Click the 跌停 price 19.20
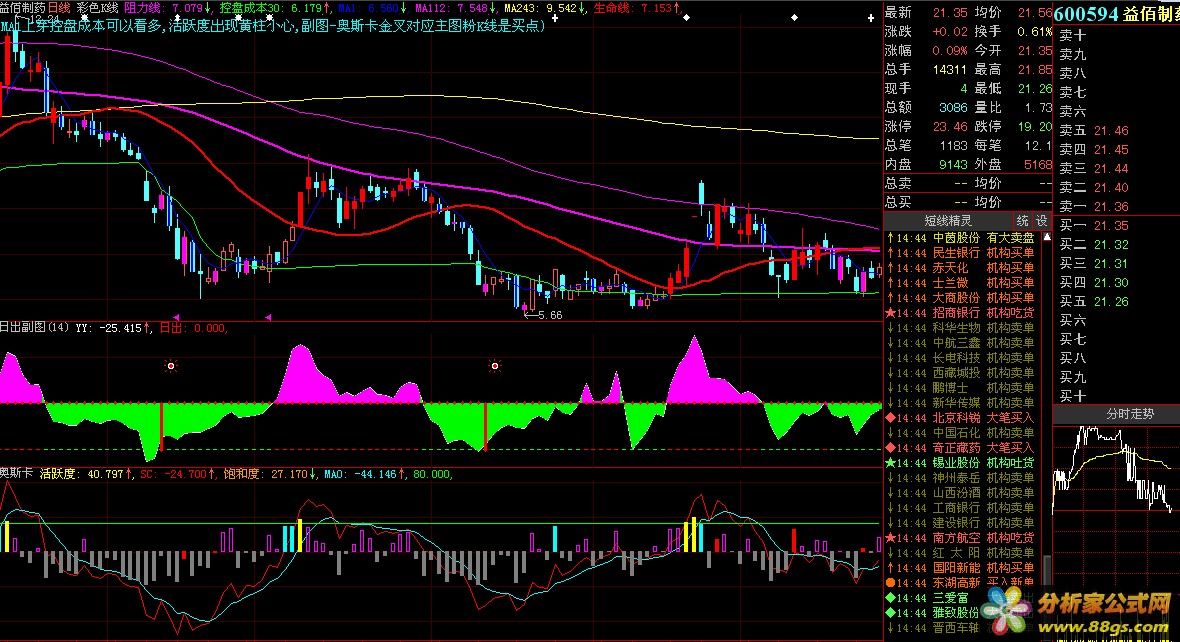The height and width of the screenshot is (642, 1180). click(x=1035, y=126)
